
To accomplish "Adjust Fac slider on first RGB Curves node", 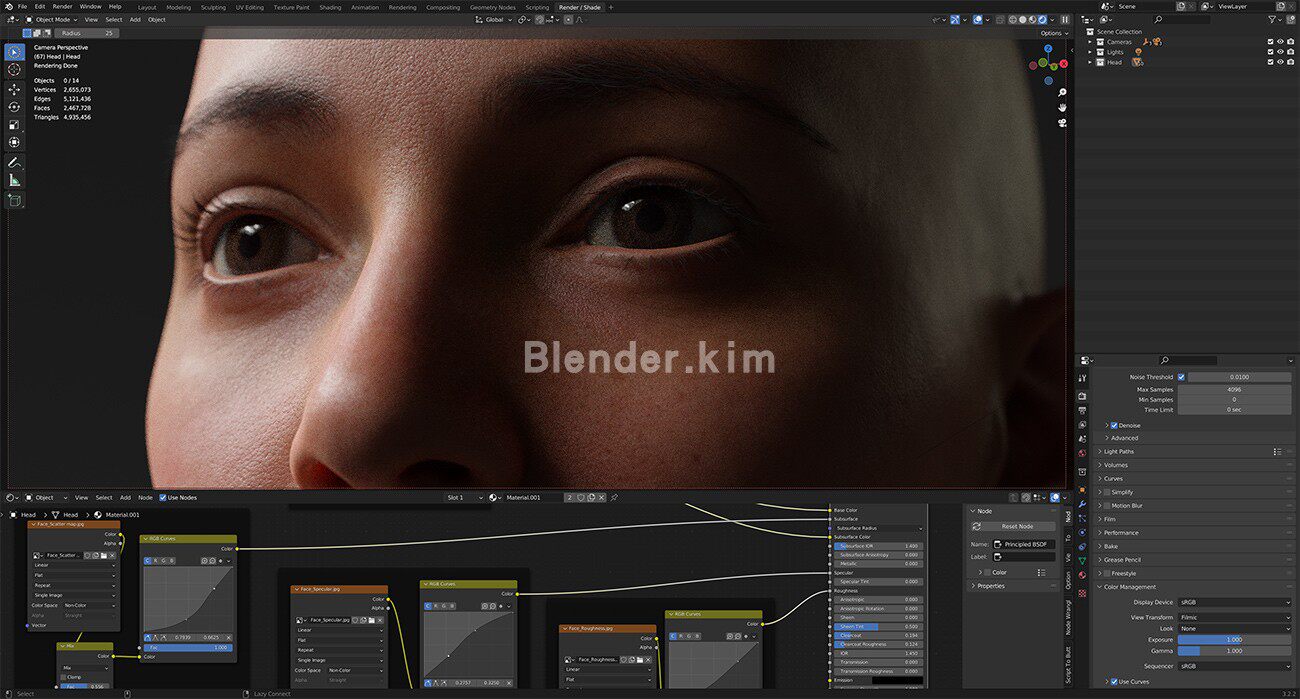I will (189, 648).
